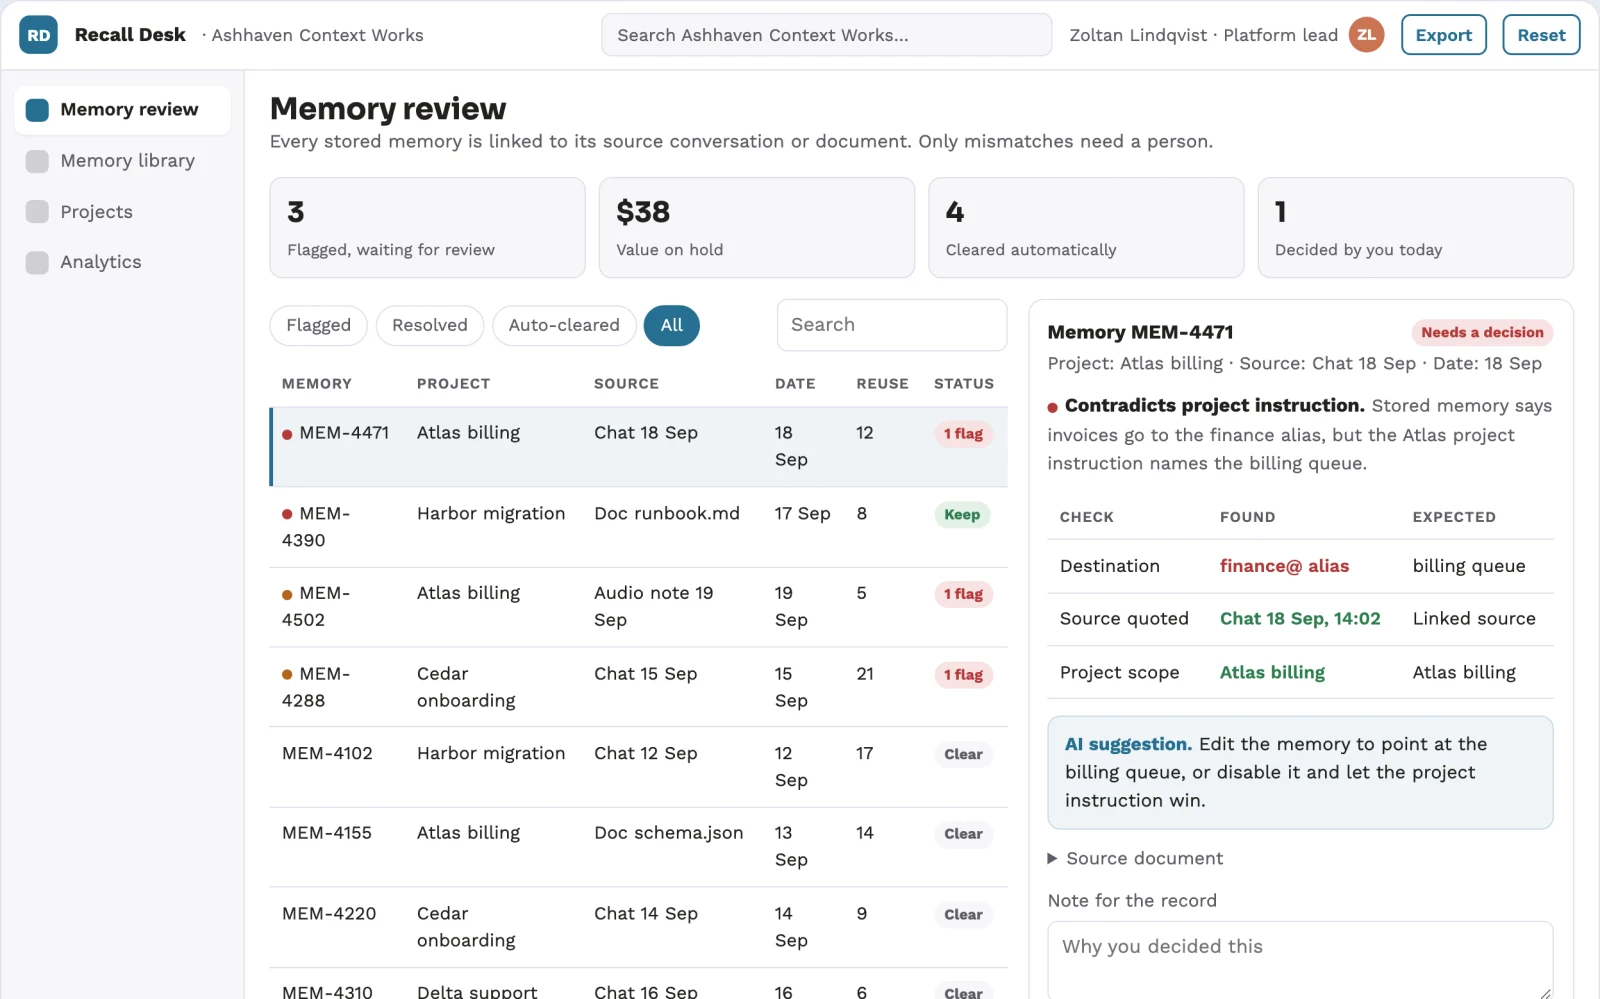
Task: Click the Projects sidebar icon
Action: point(37,212)
